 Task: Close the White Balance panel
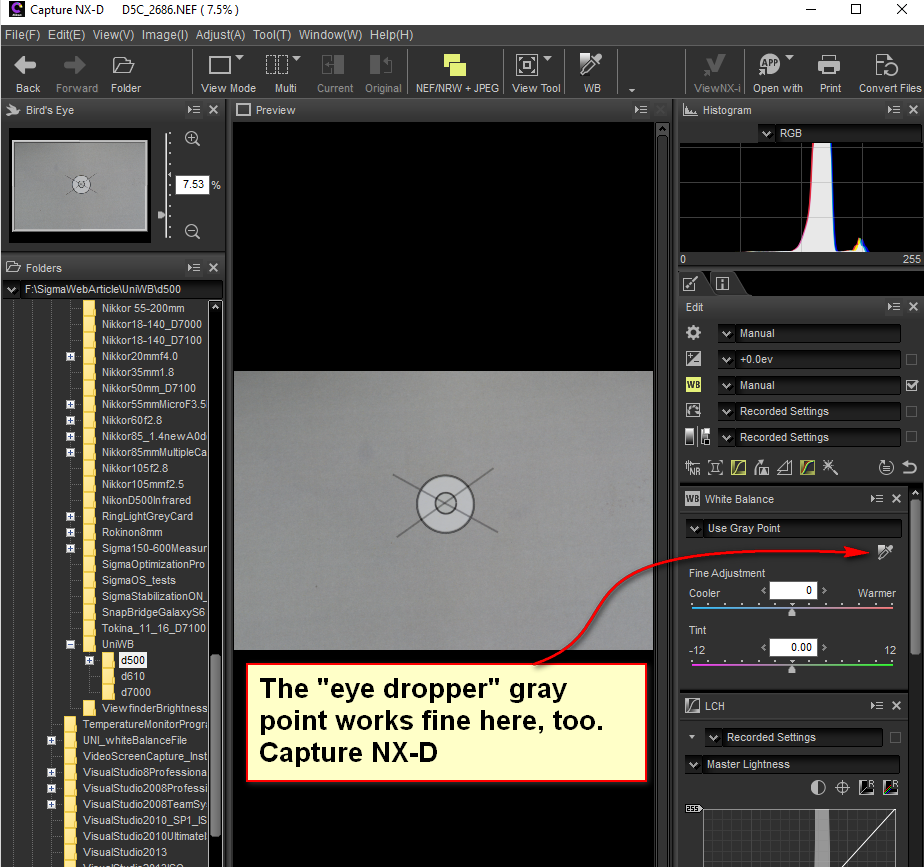(896, 499)
